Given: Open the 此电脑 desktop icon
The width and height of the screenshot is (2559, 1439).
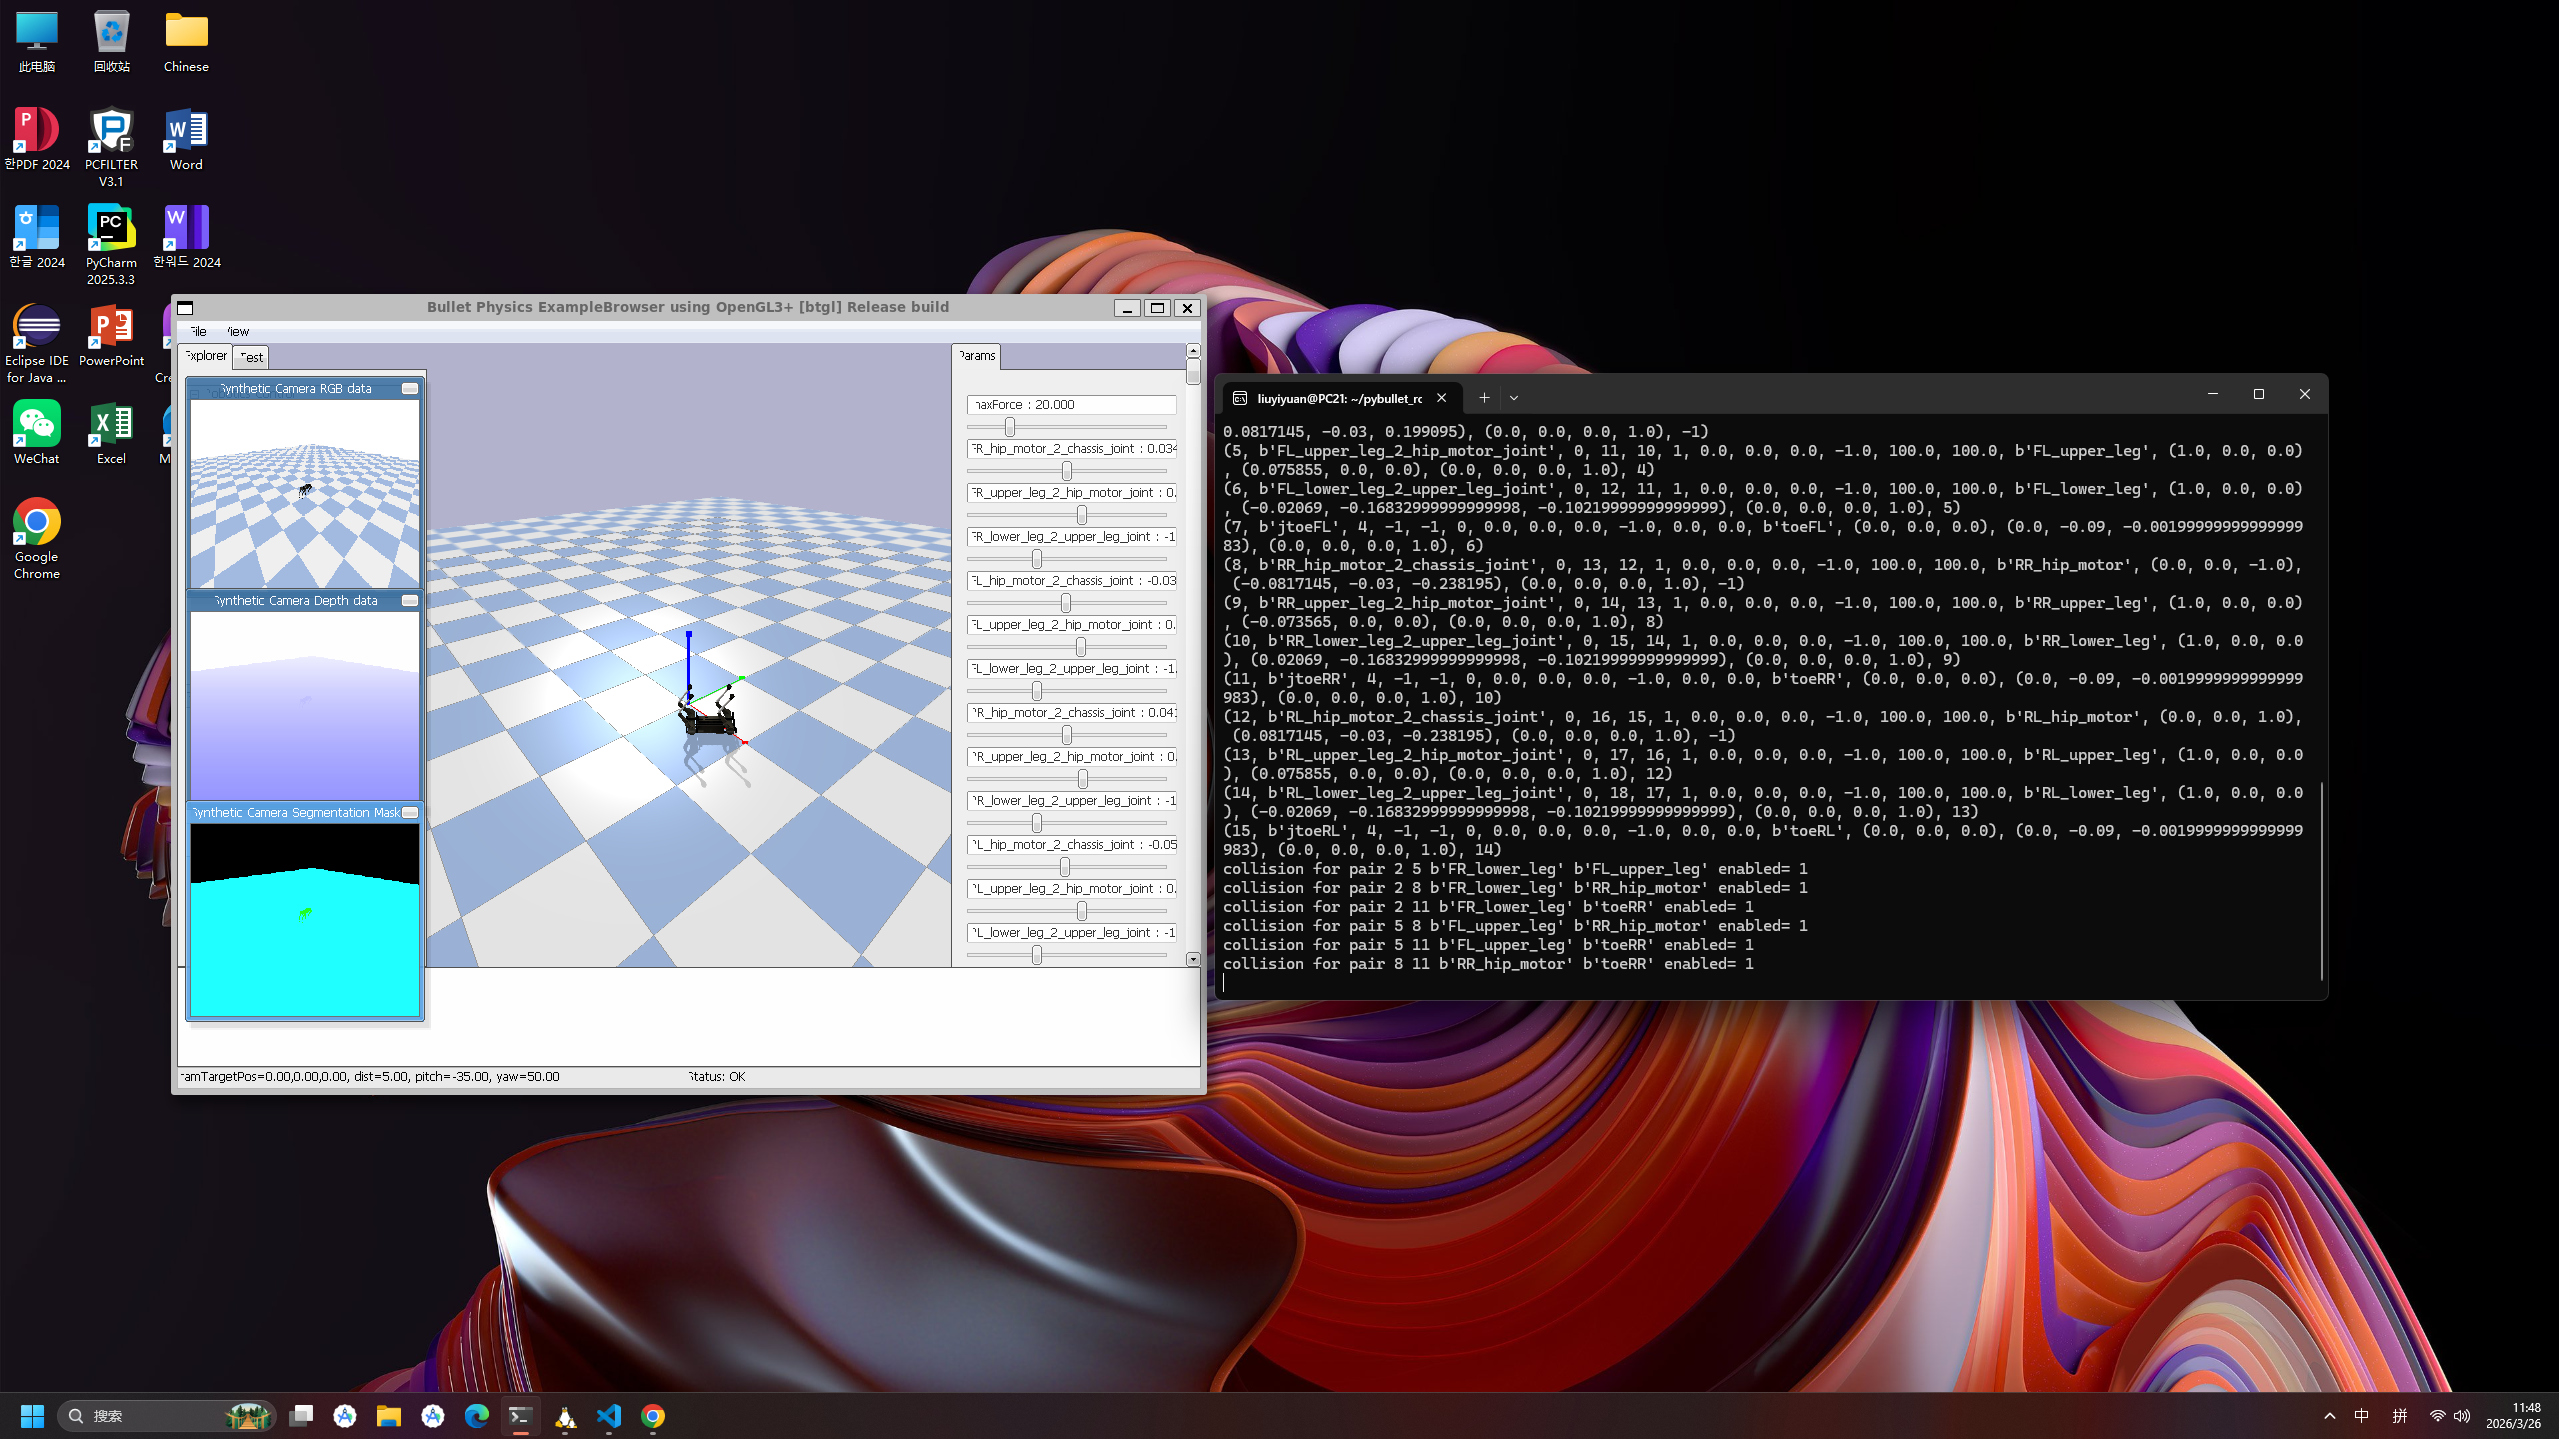Looking at the screenshot, I should [x=37, y=42].
